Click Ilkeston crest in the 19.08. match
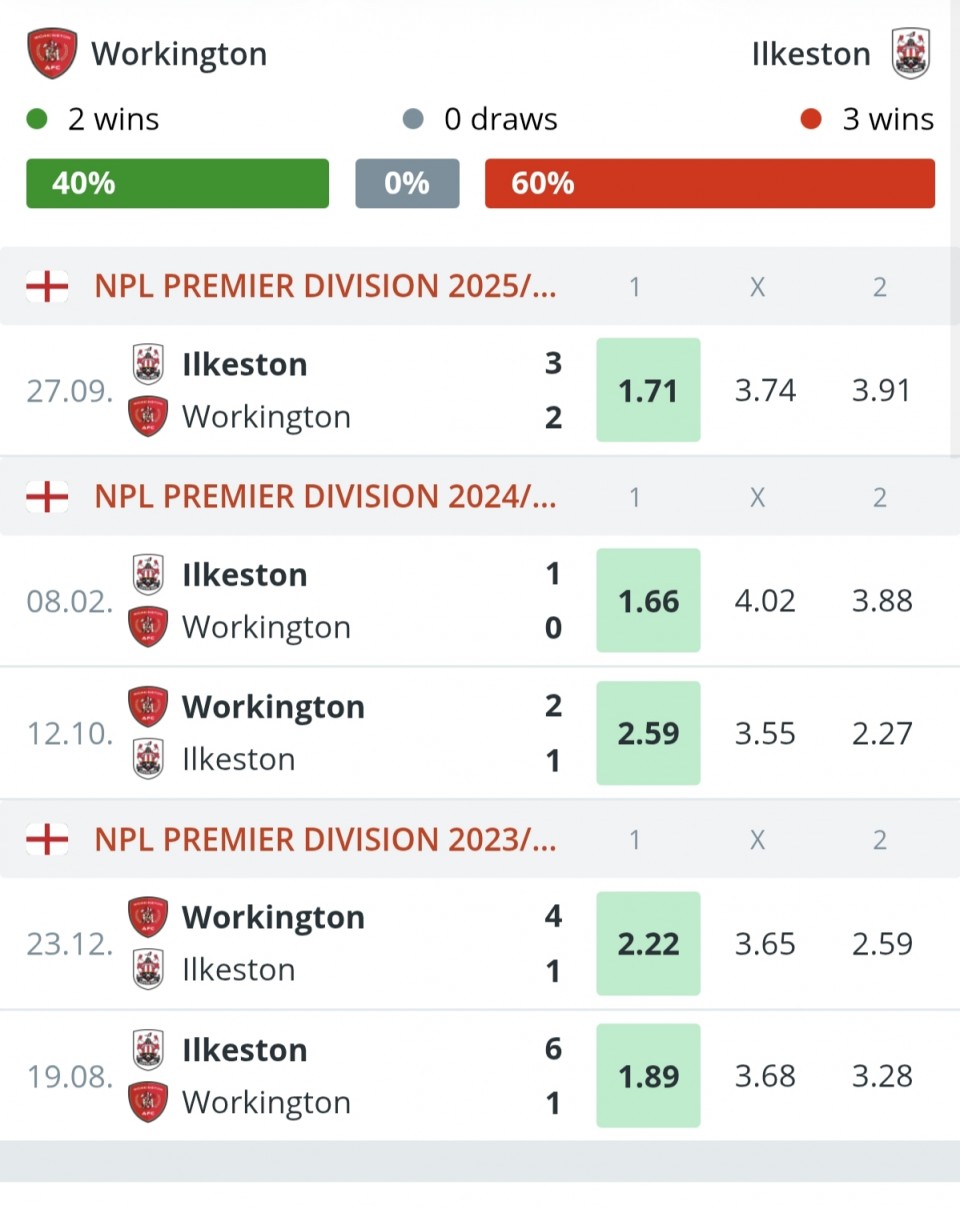960x1209 pixels. click(x=148, y=1050)
